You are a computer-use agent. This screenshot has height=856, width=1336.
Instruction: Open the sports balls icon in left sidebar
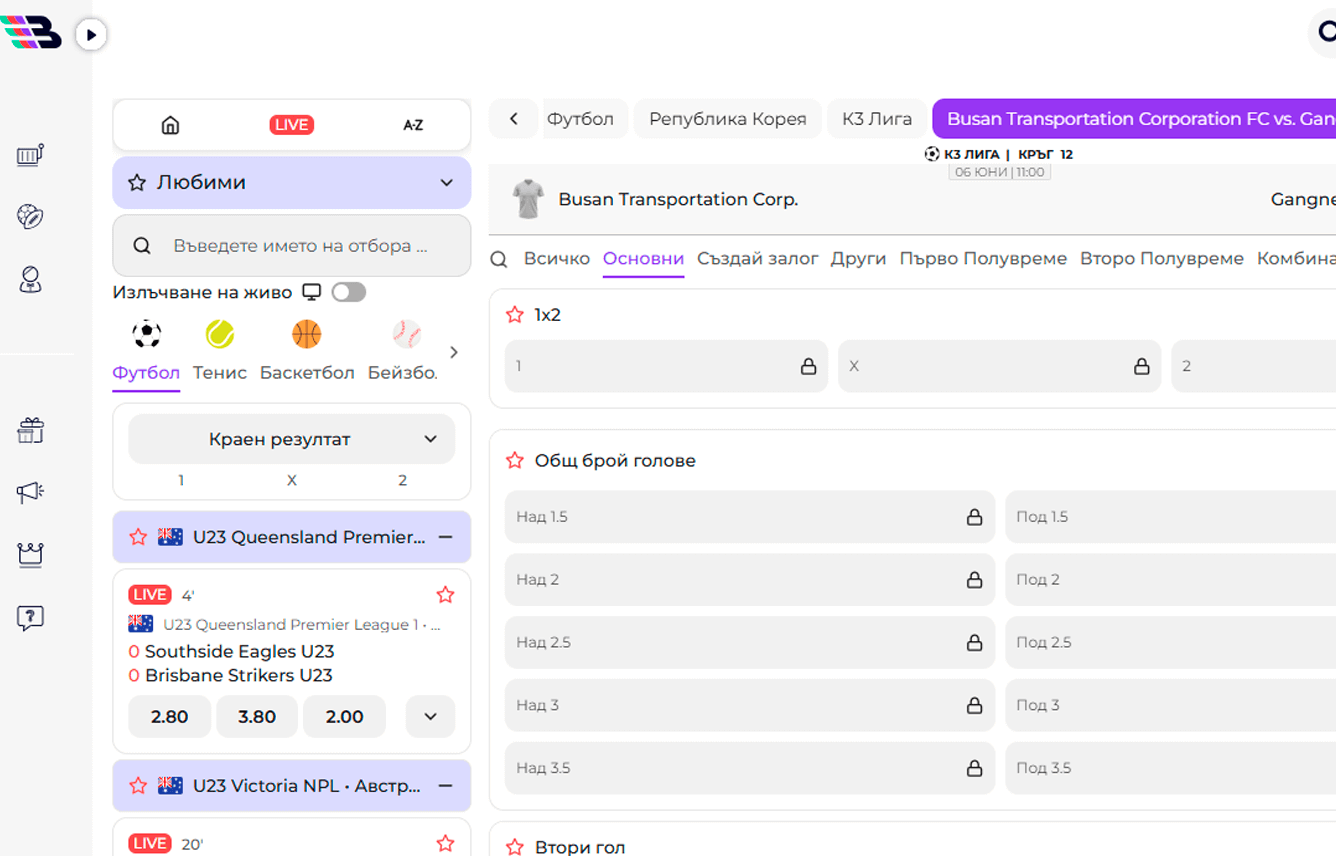point(30,217)
